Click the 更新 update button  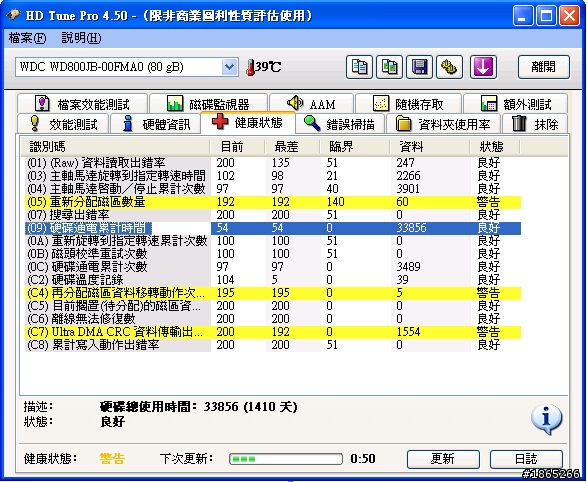click(443, 459)
